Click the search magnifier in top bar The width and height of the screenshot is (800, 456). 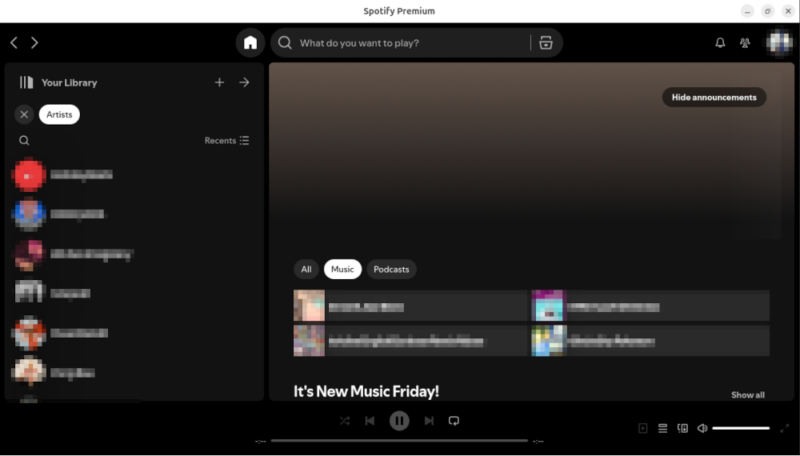coord(285,43)
